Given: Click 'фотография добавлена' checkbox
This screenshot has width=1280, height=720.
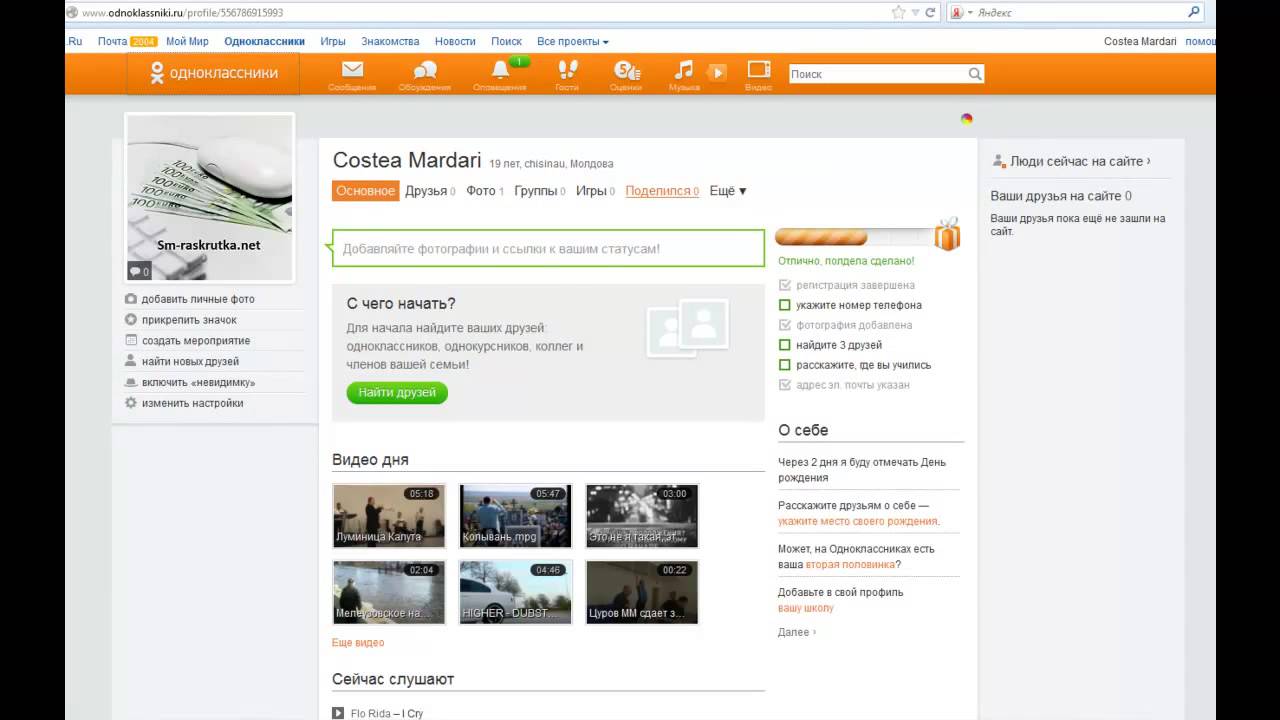Looking at the screenshot, I should pos(785,325).
